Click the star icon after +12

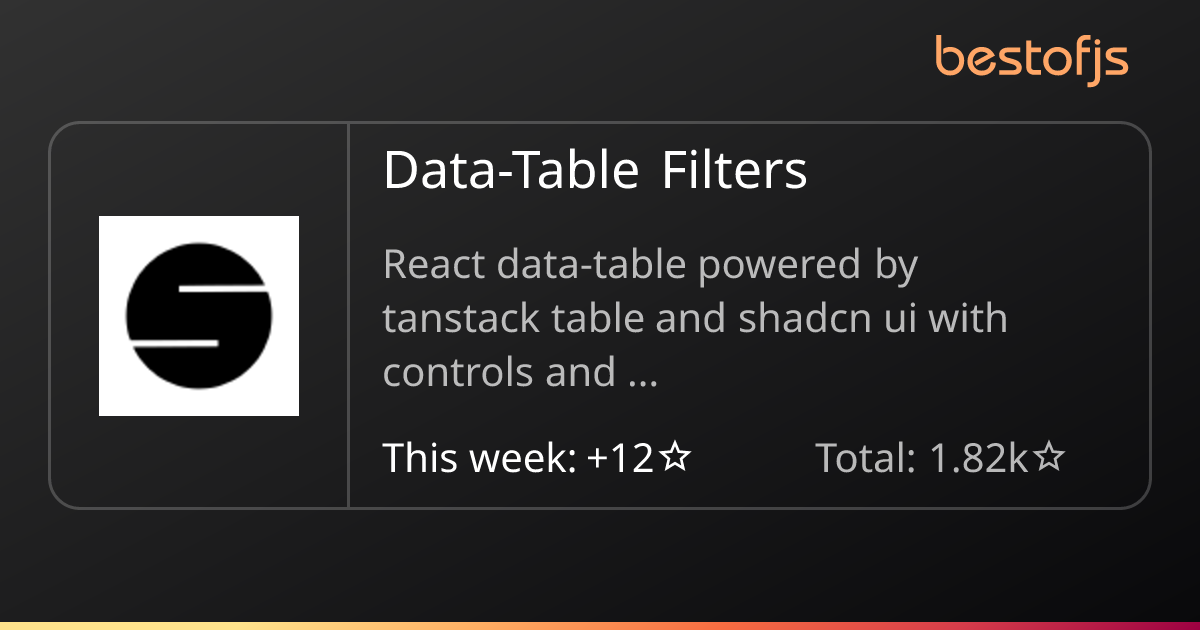(677, 458)
